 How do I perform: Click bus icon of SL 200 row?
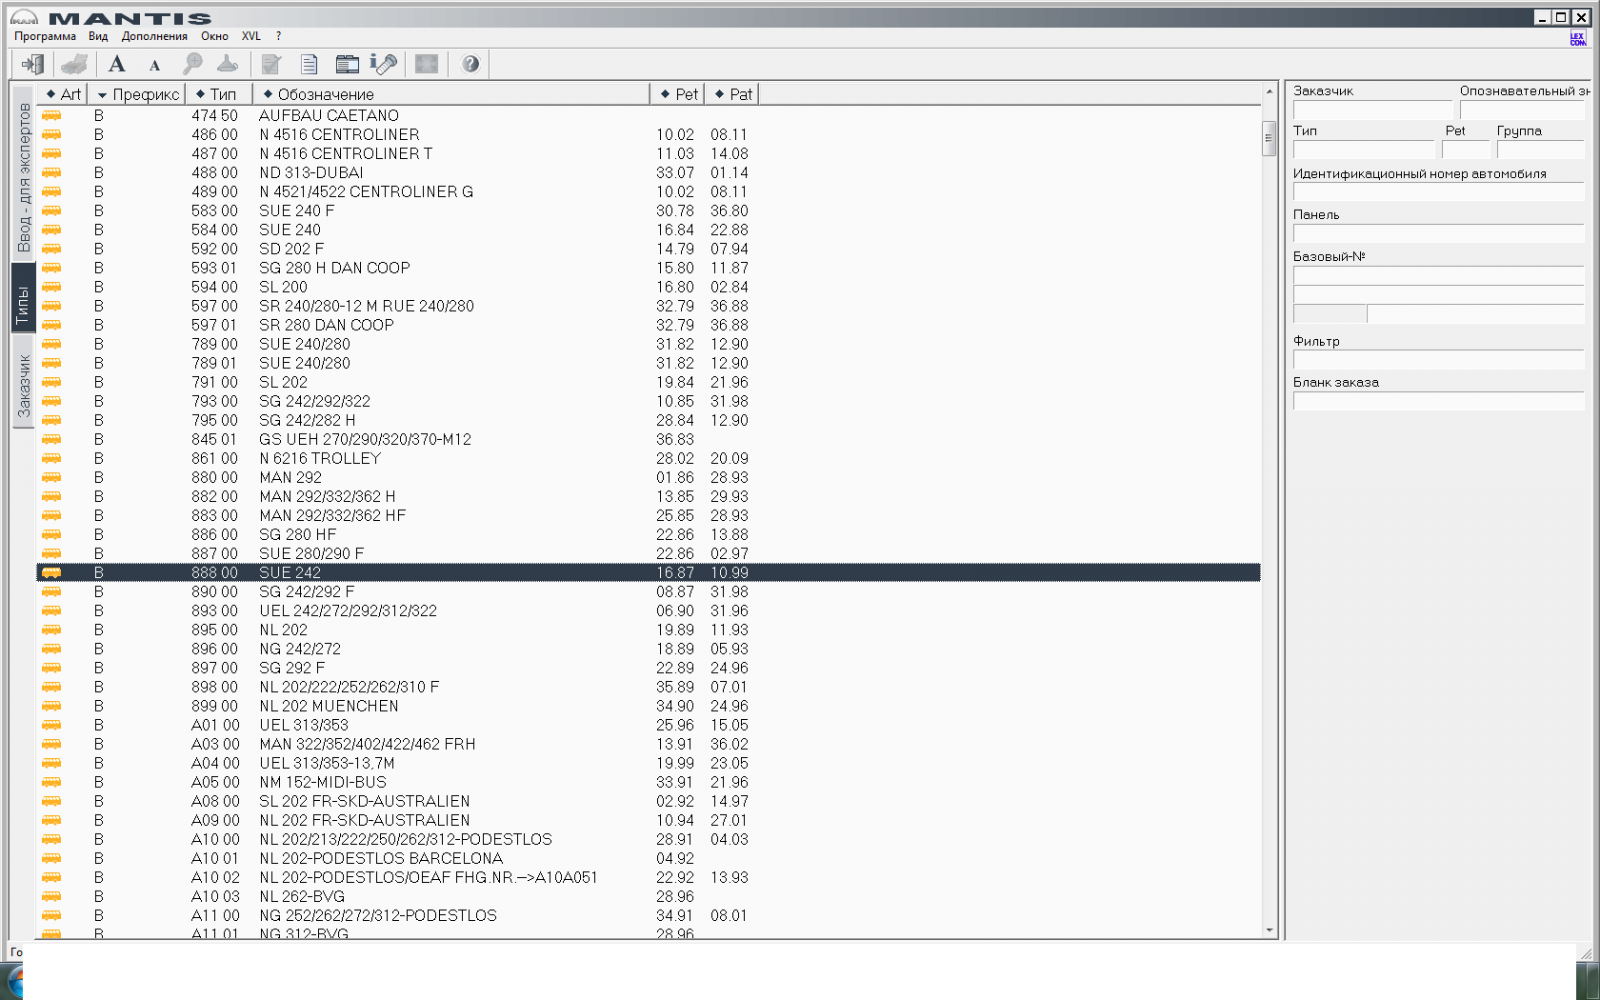pos(52,287)
